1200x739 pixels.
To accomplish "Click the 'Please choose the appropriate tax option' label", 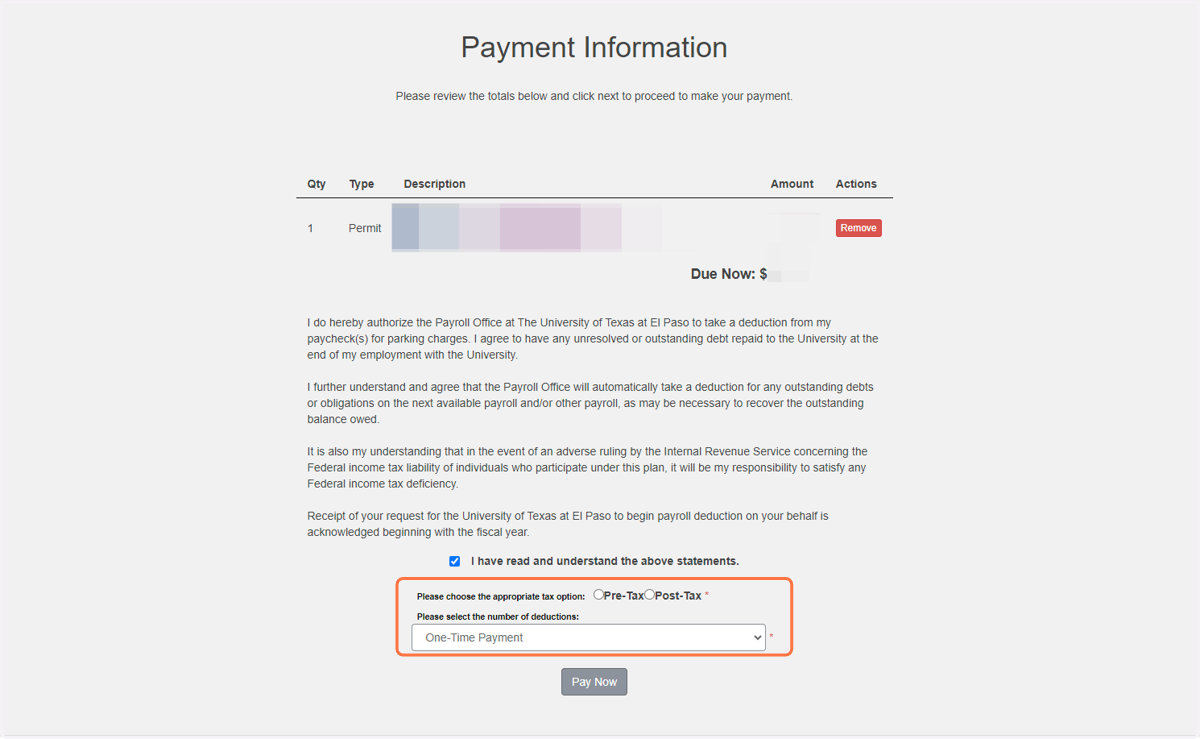I will [x=501, y=596].
